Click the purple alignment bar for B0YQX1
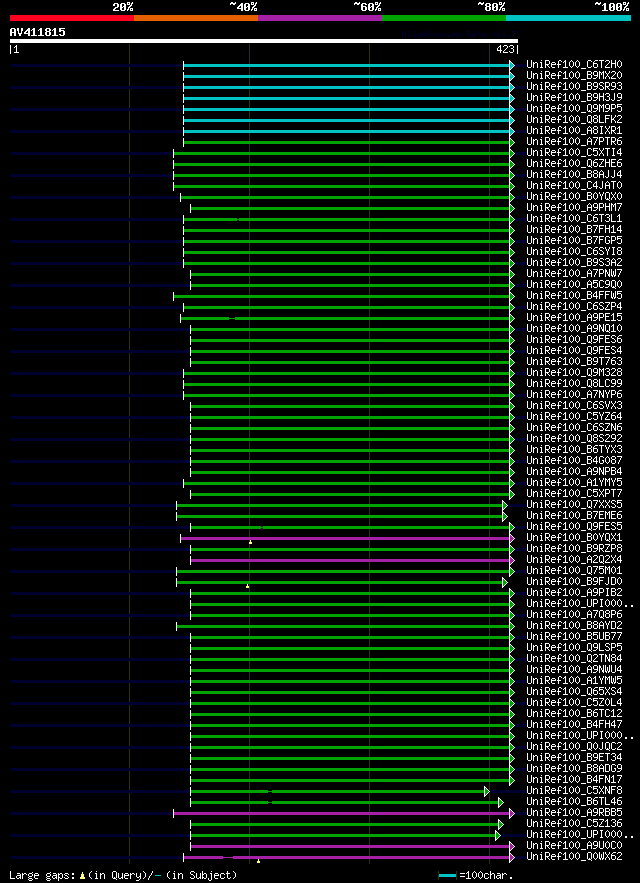Screen dimensions: 640x883 coord(345,538)
